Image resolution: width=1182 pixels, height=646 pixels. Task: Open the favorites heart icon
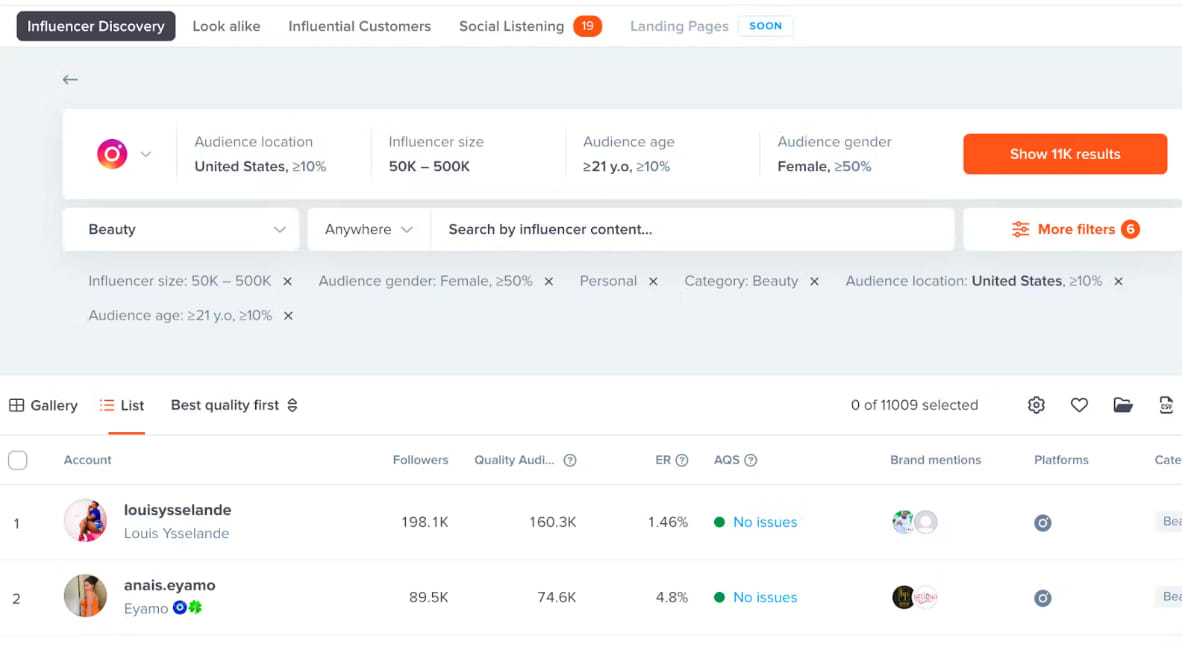[x=1079, y=405]
